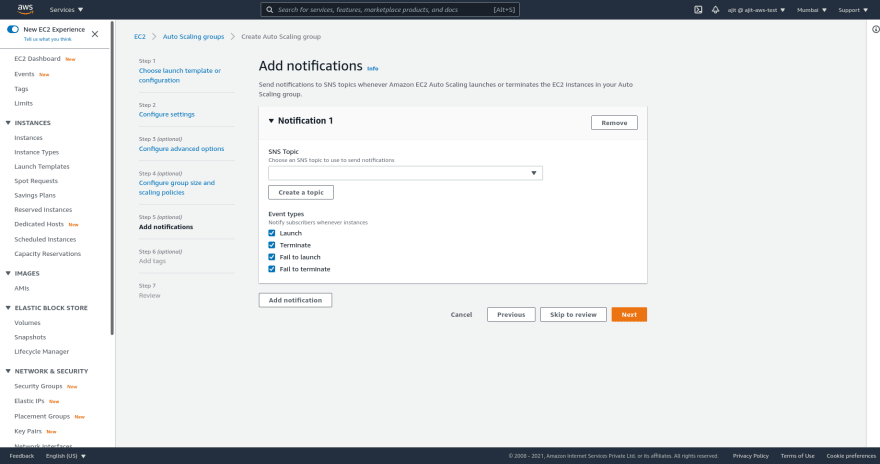Open Auto Scaling groups breadcrumb link
This screenshot has height=464, width=880.
193,36
